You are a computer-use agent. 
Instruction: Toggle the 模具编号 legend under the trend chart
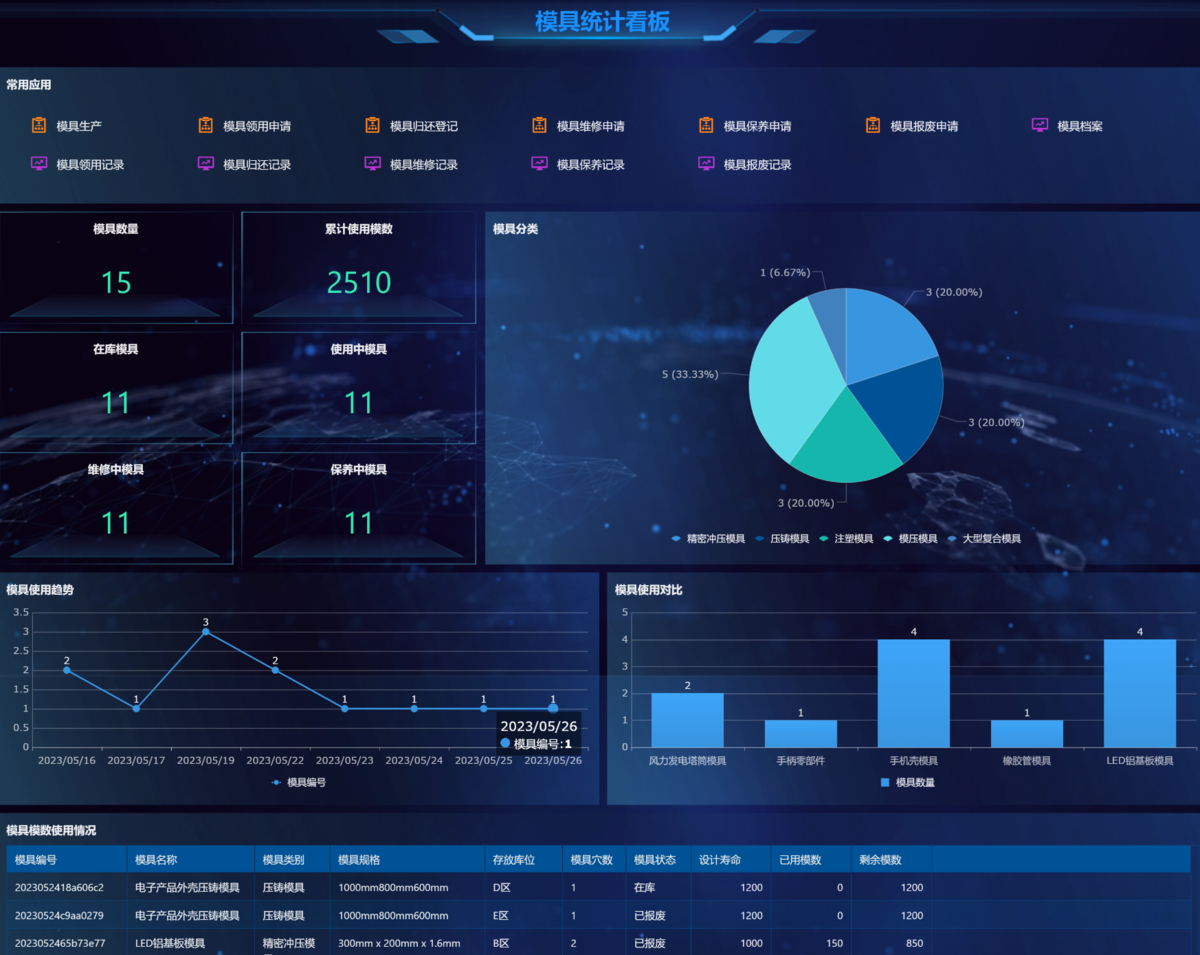(x=299, y=782)
